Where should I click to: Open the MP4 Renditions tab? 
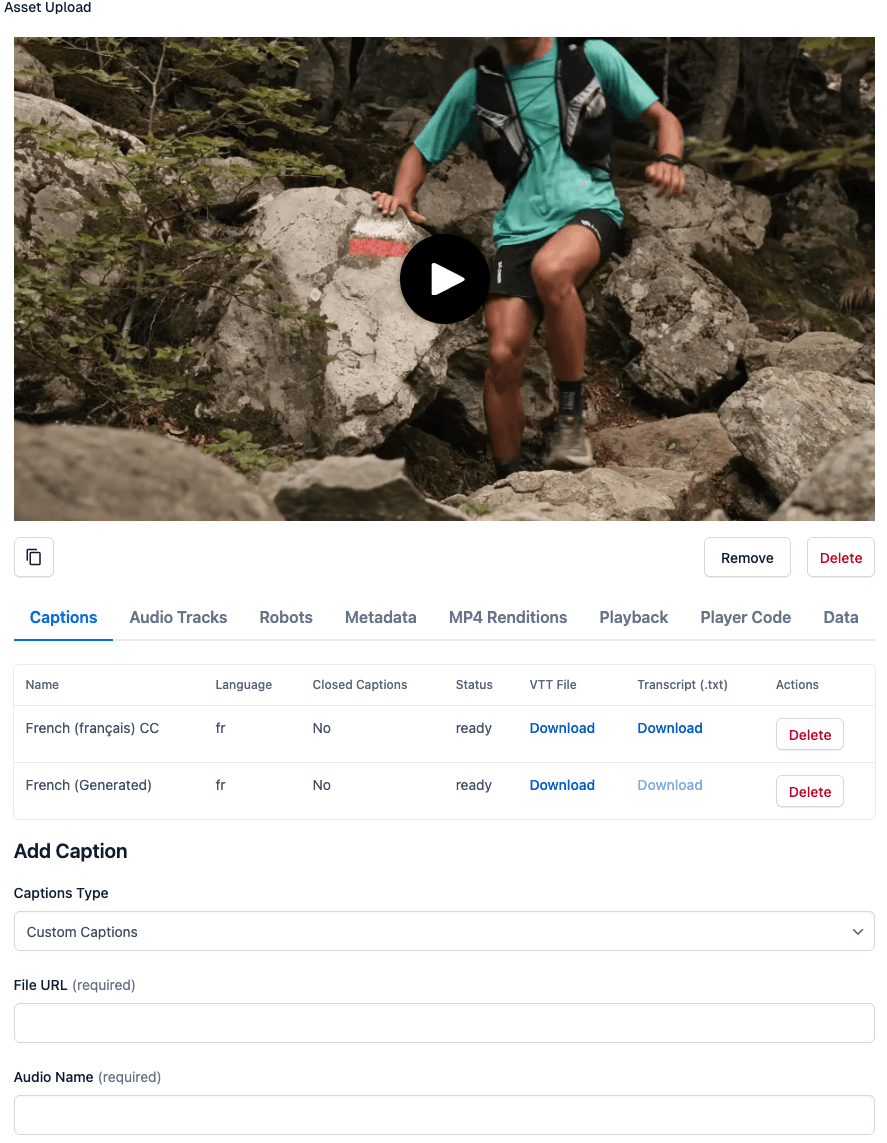point(508,617)
